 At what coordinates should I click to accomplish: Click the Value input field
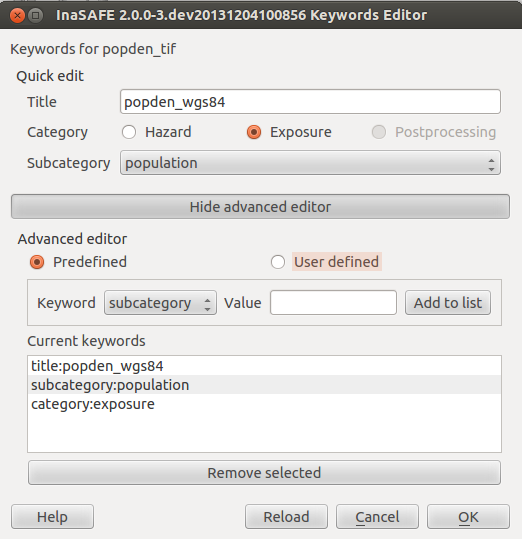pyautogui.click(x=333, y=303)
